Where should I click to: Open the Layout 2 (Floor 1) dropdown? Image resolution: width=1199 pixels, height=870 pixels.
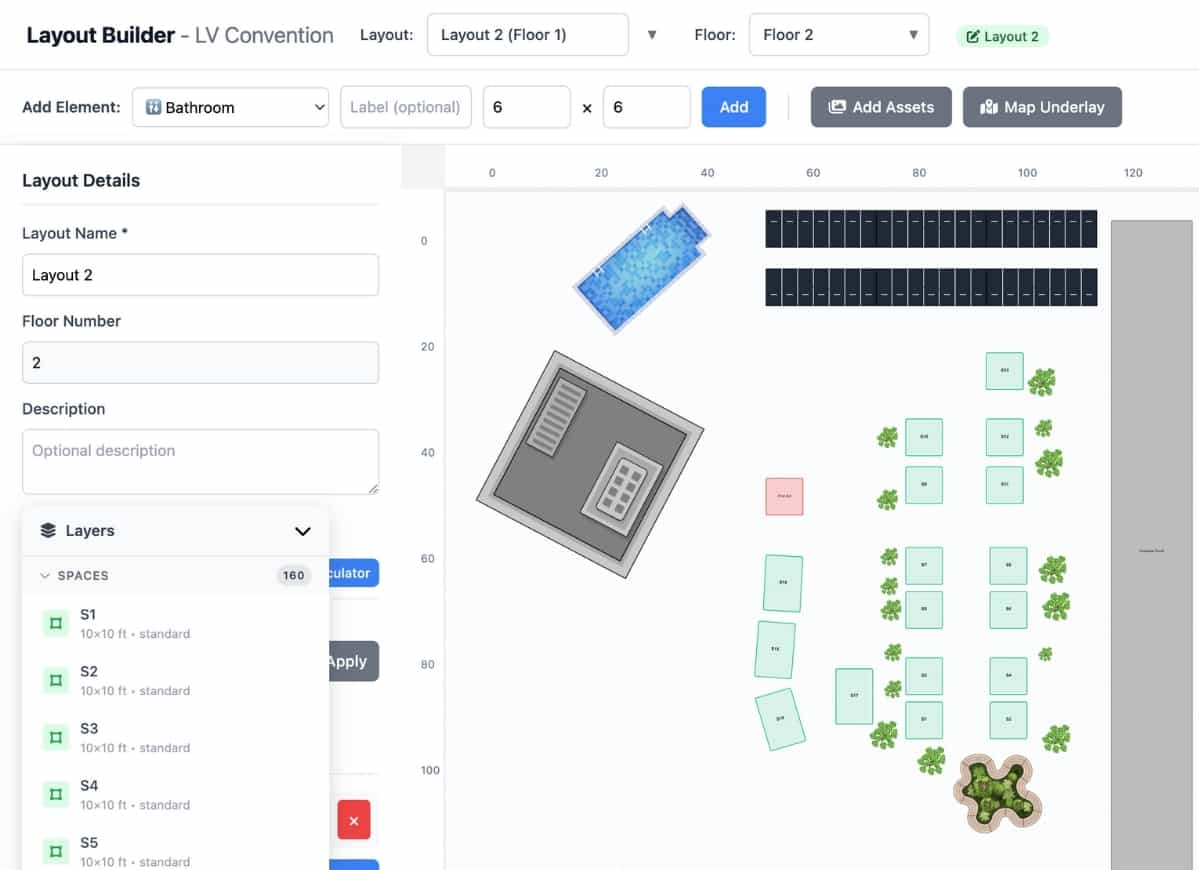click(x=528, y=34)
